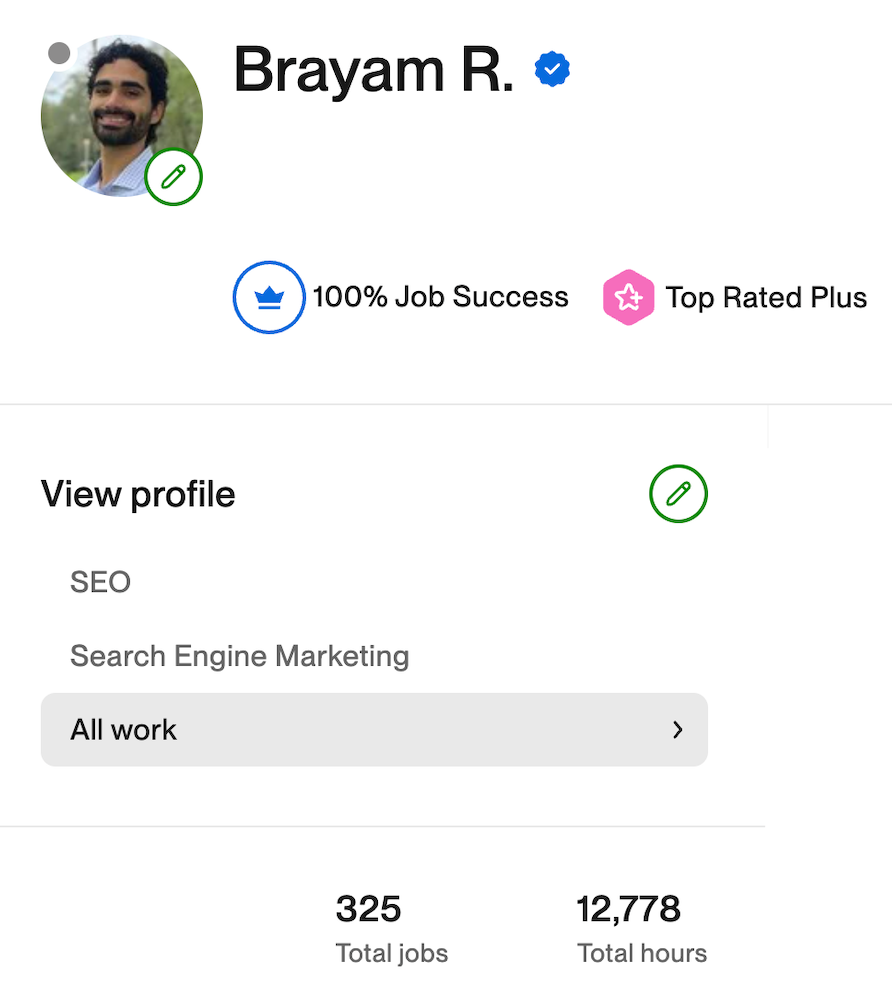Click the blue verified badge beside name
Screen dimensions: 892x984
click(x=552, y=69)
